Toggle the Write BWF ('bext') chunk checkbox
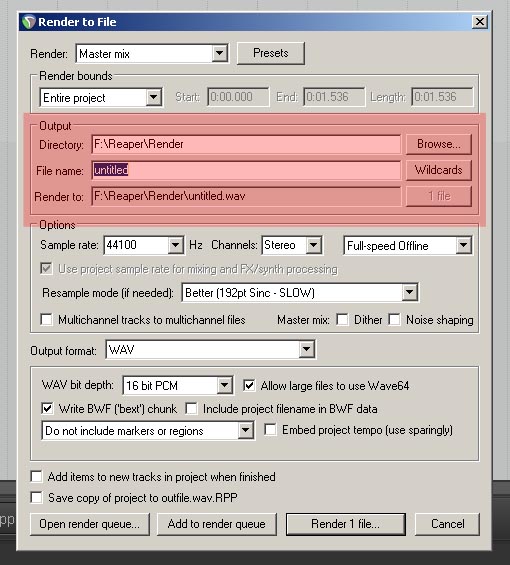The width and height of the screenshot is (510, 565). point(47,409)
